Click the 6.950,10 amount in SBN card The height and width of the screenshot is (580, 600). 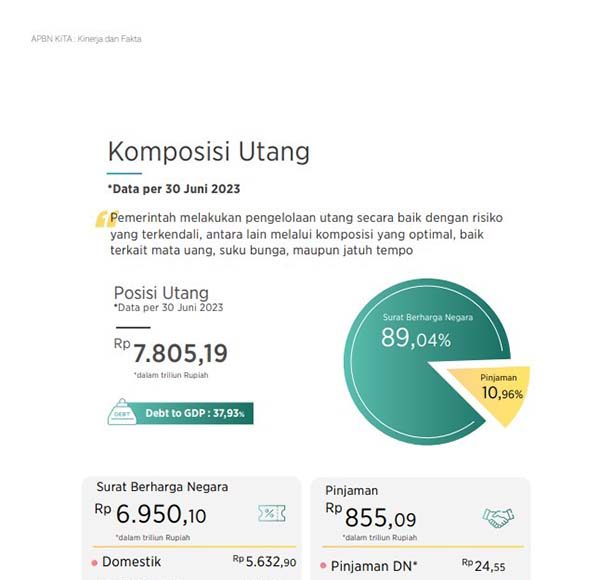coord(161,516)
